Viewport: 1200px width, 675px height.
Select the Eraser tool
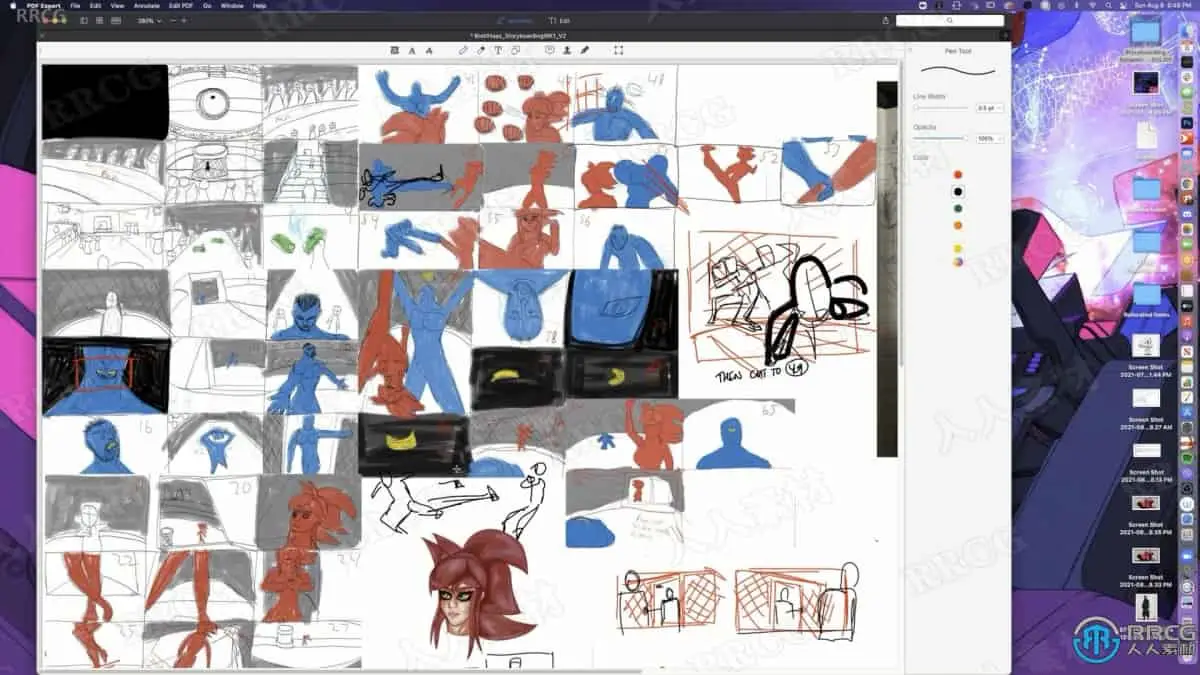pyautogui.click(x=480, y=50)
